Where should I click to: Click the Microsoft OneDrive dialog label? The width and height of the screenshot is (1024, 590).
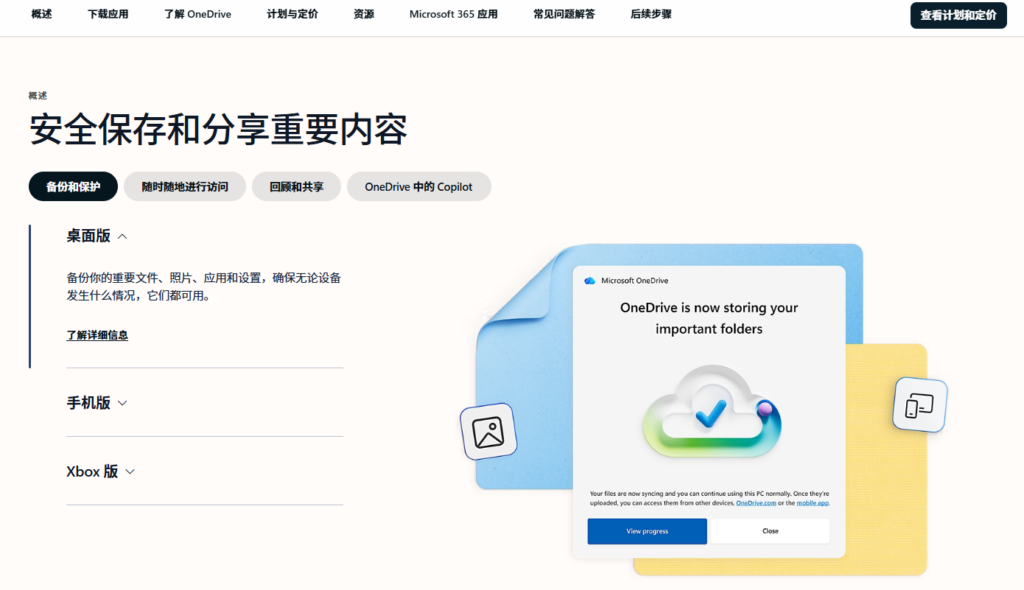pyautogui.click(x=634, y=280)
